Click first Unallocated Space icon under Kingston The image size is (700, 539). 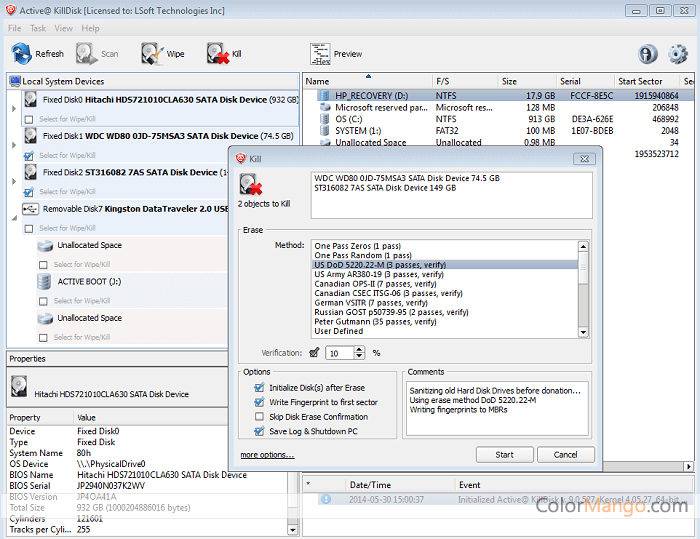click(45, 246)
